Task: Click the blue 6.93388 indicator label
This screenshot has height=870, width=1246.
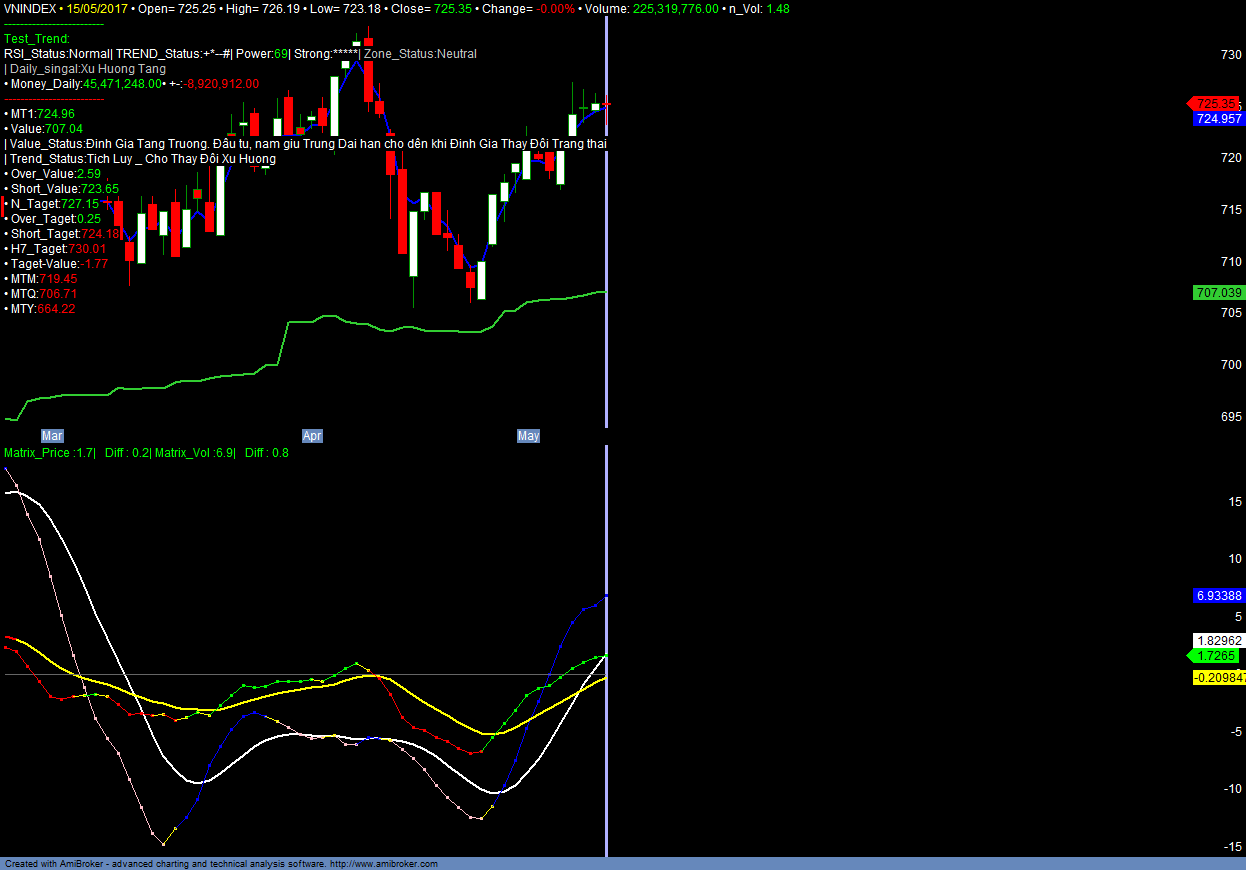Action: (1218, 596)
